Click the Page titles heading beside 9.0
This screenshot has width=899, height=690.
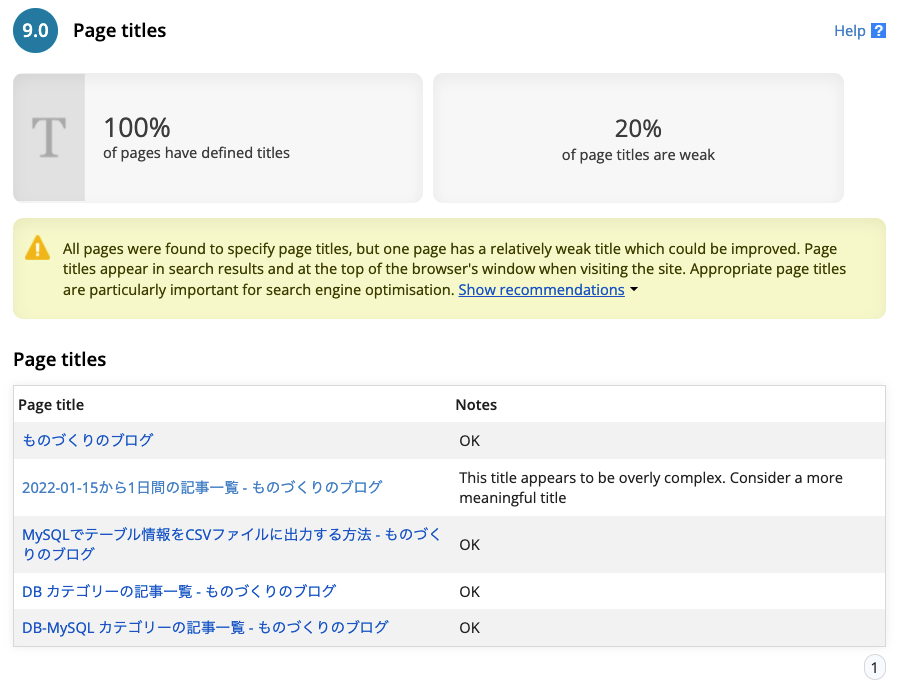120,31
